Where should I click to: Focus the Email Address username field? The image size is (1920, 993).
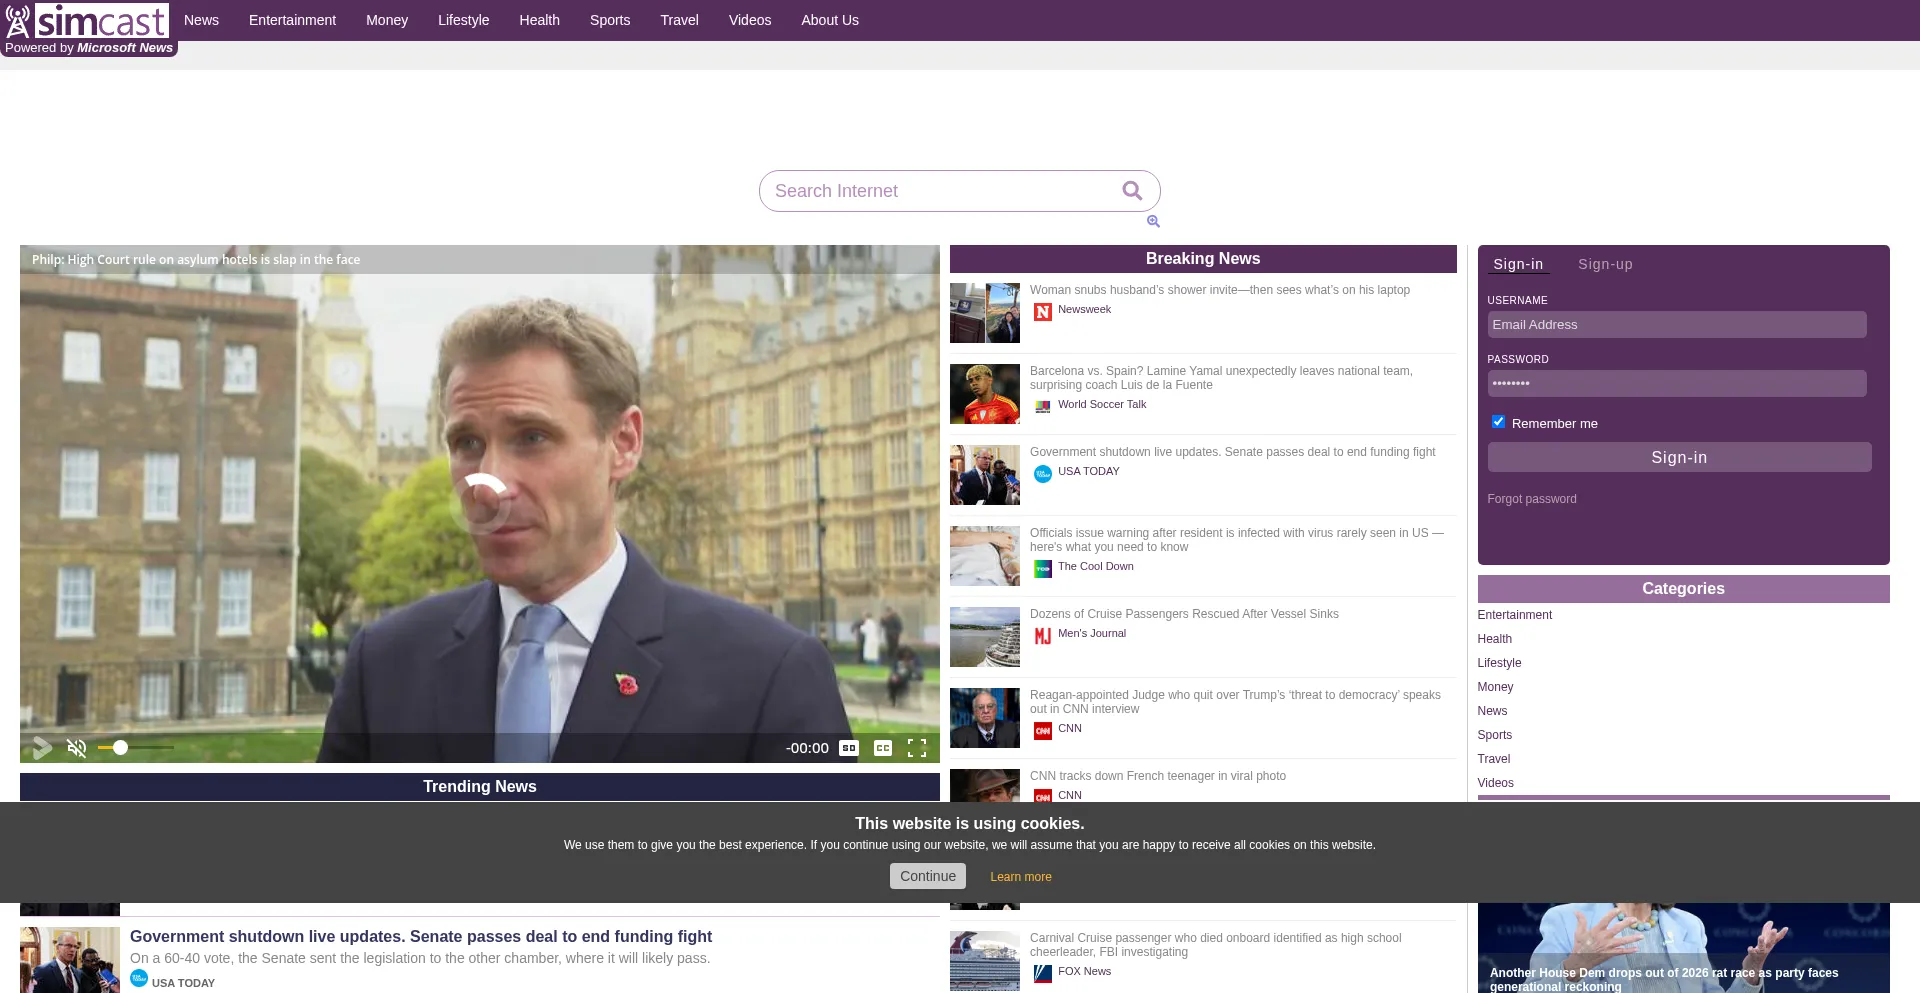click(1676, 325)
